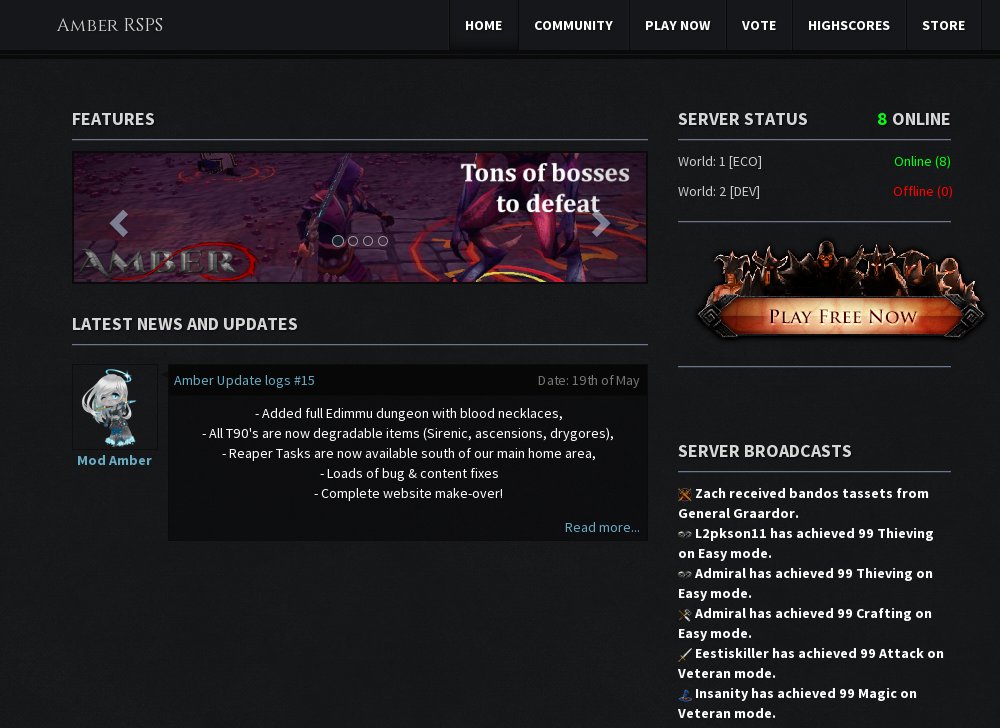Click the Thieving icon beside Admiral's broadcast
The height and width of the screenshot is (728, 1000).
(x=685, y=574)
